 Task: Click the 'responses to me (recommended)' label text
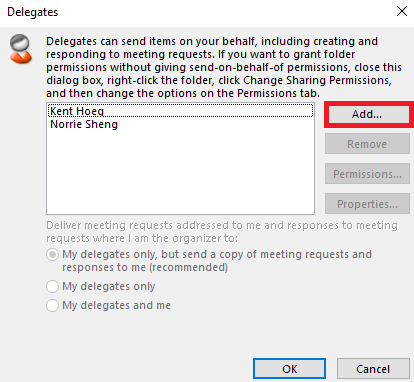coord(145,267)
